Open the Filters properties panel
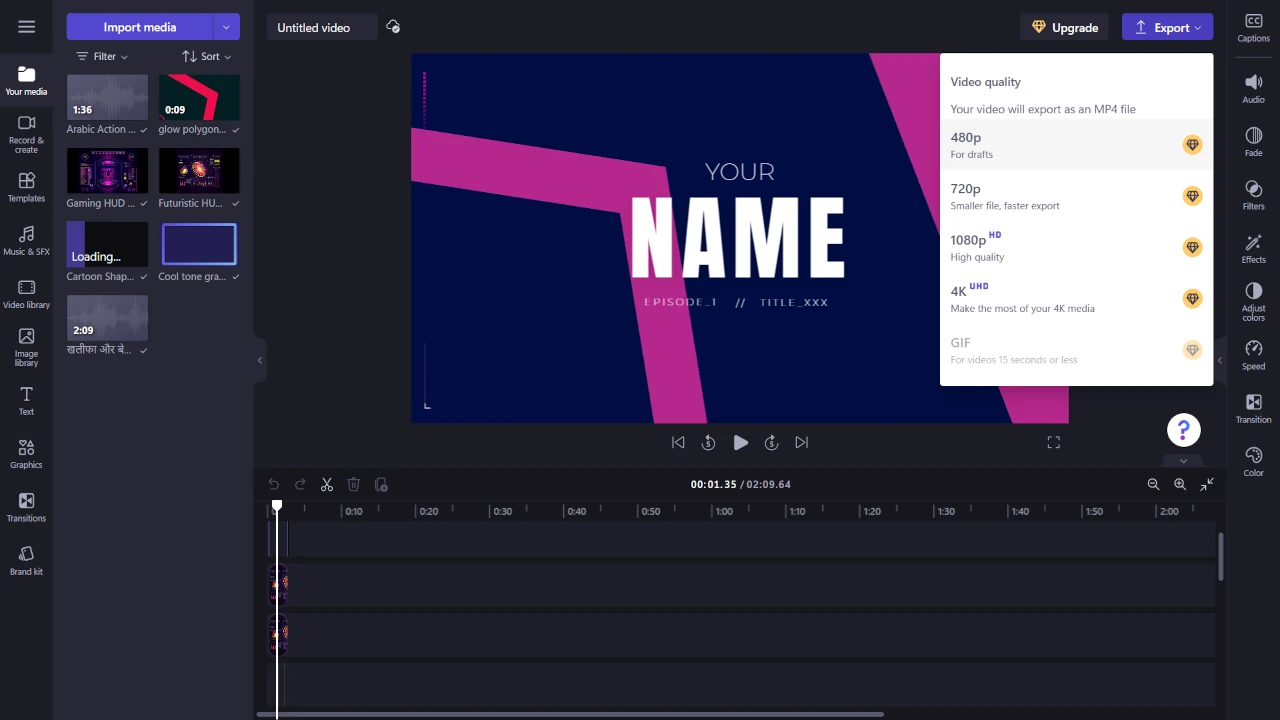This screenshot has width=1280, height=720. coord(1253,195)
